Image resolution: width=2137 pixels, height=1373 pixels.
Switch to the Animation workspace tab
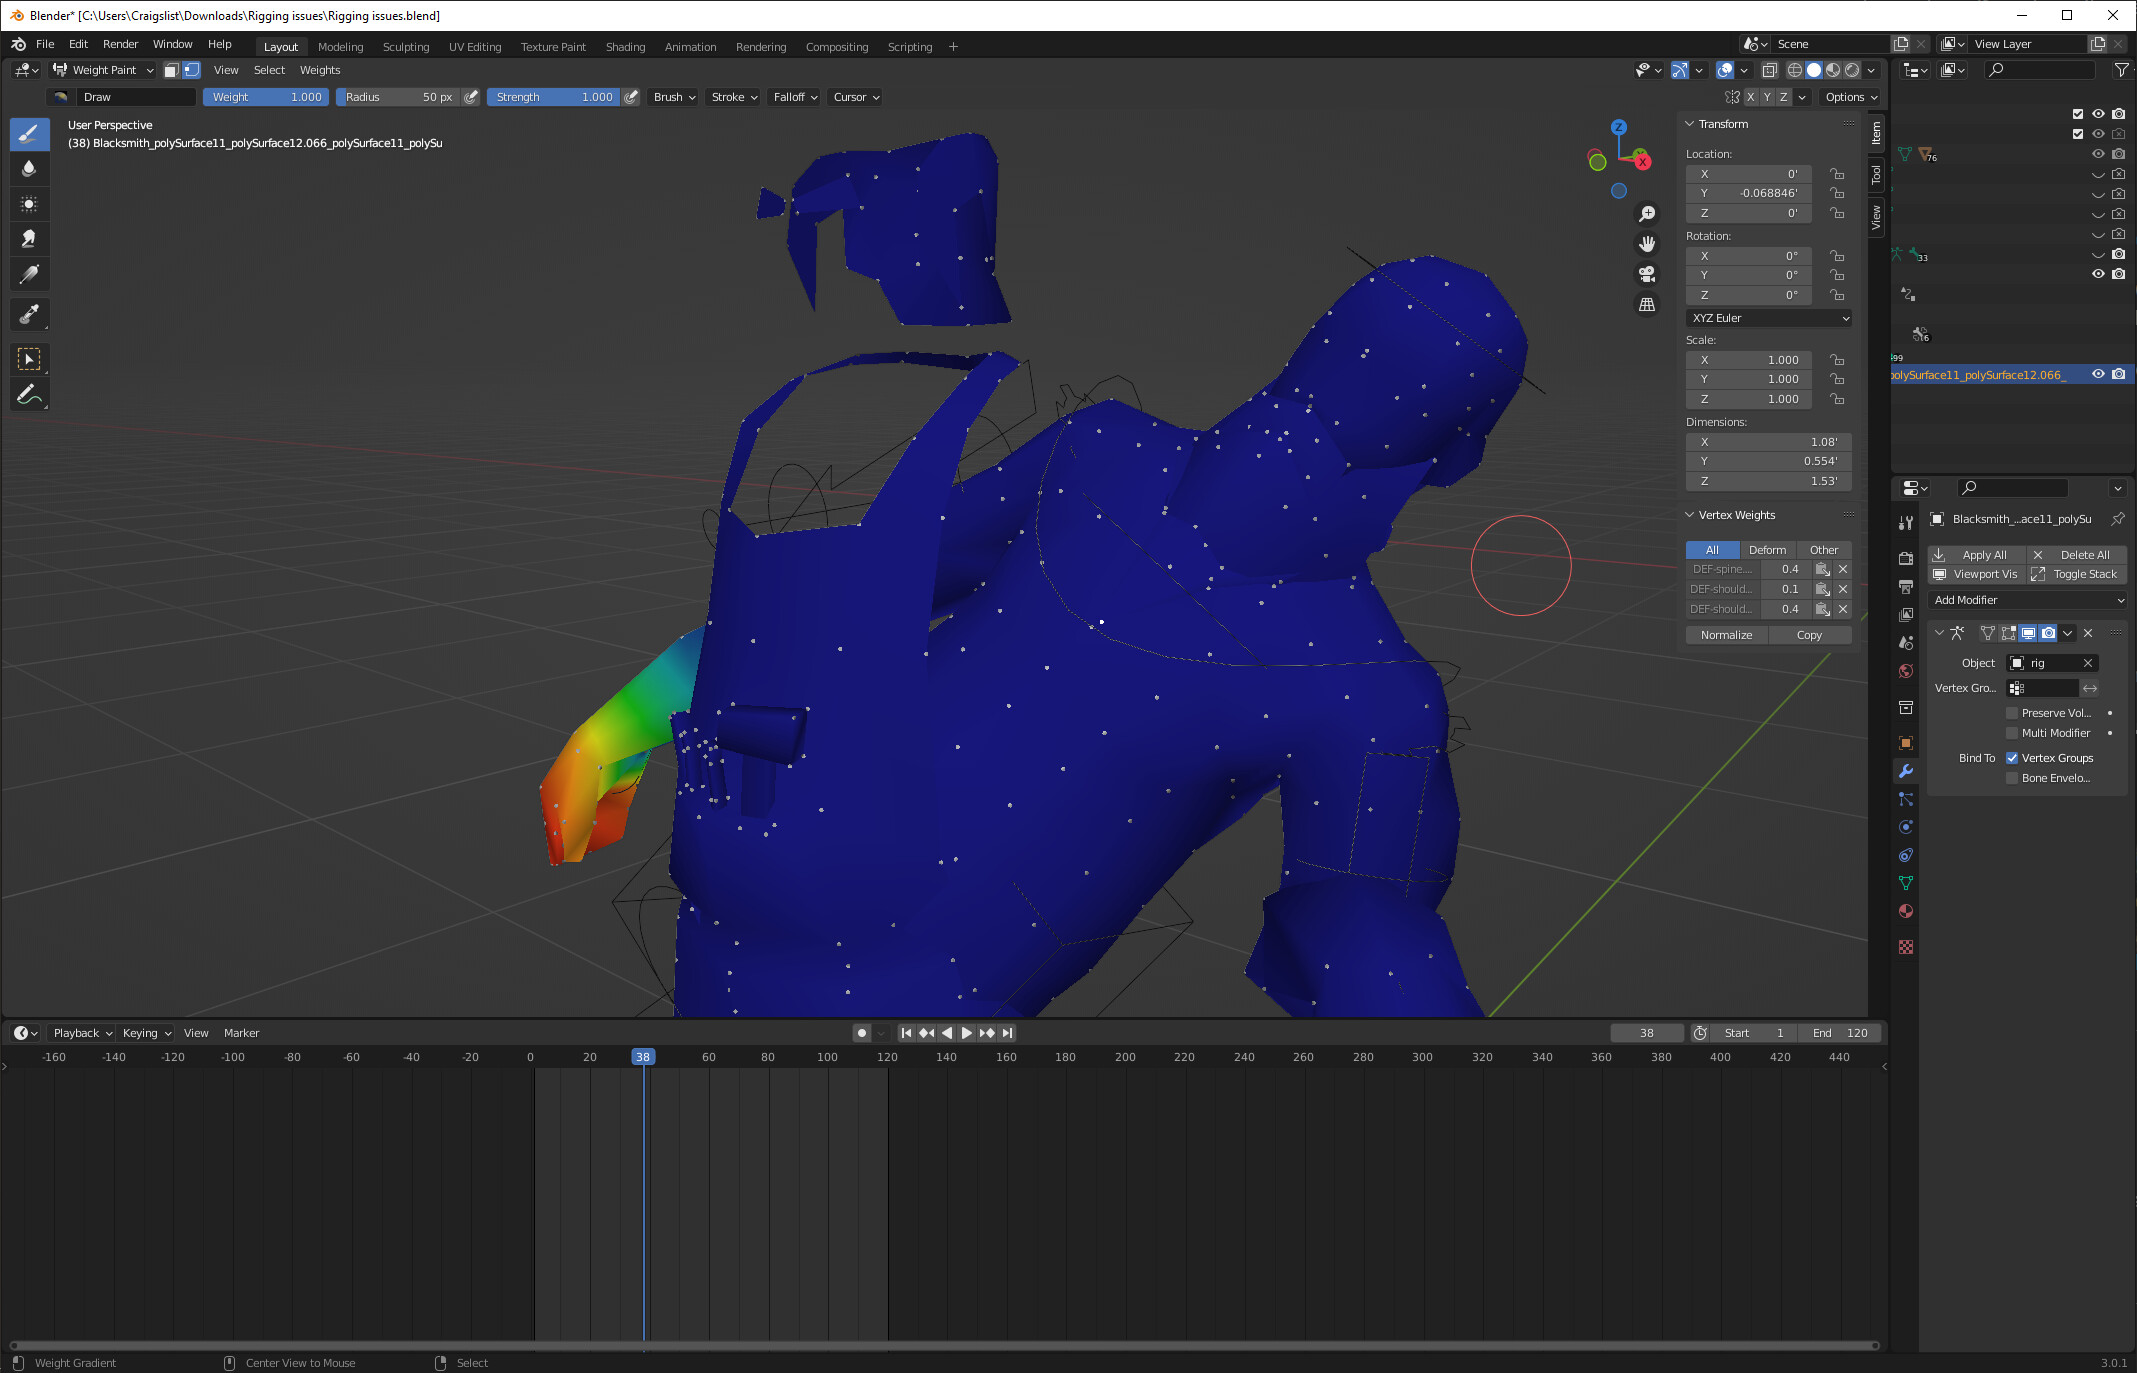click(x=691, y=47)
